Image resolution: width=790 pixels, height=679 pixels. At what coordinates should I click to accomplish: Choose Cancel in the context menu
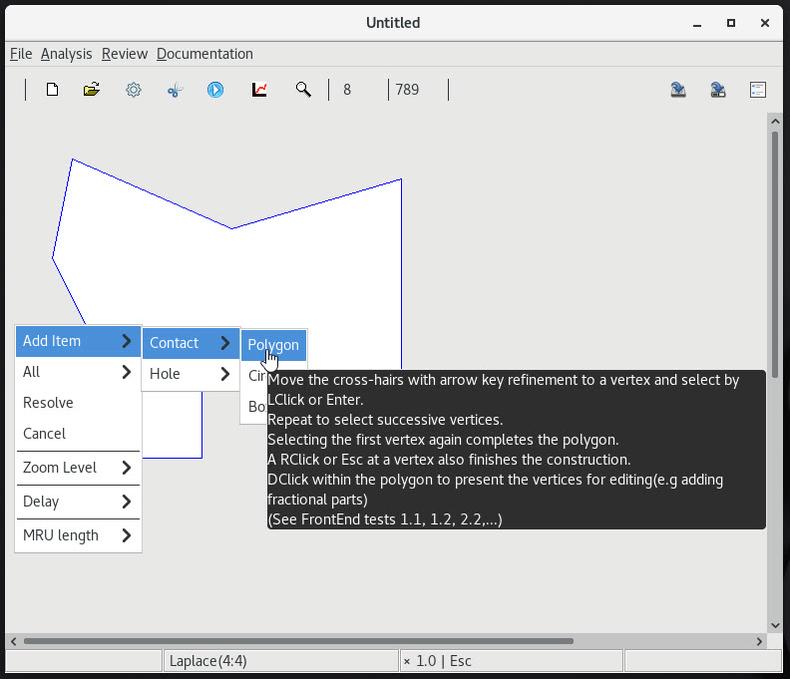coord(44,434)
